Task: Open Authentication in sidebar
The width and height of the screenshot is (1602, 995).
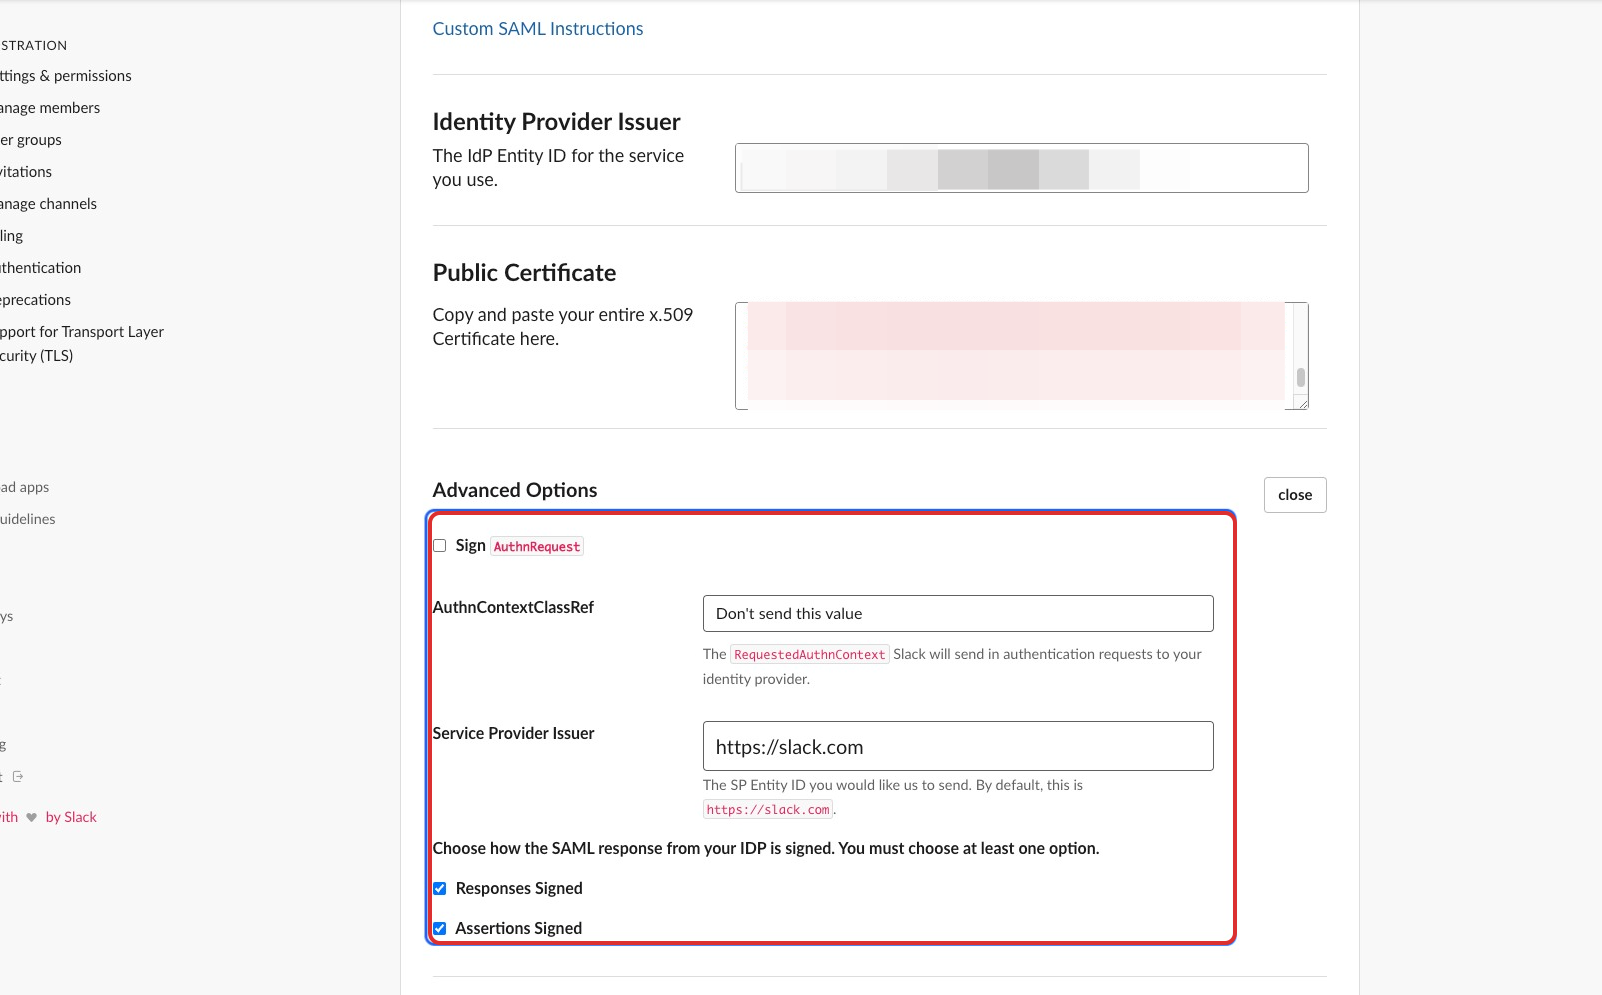Action: click(x=40, y=268)
